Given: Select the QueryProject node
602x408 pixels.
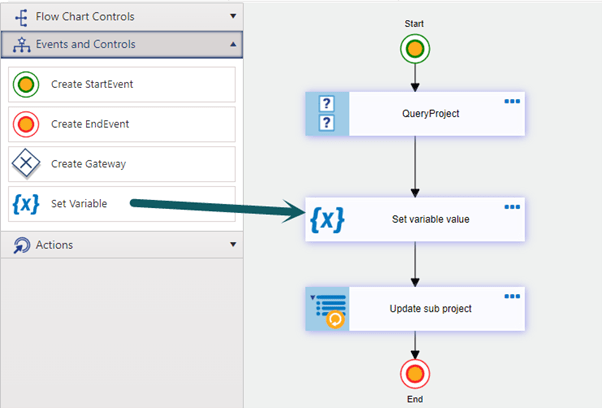Looking at the screenshot, I should coord(415,114).
